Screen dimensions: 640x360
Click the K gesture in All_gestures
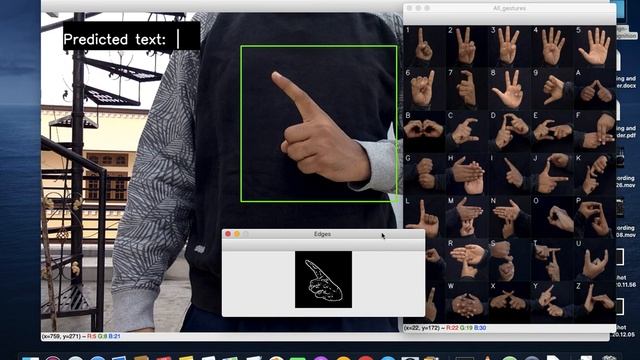coord(594,174)
